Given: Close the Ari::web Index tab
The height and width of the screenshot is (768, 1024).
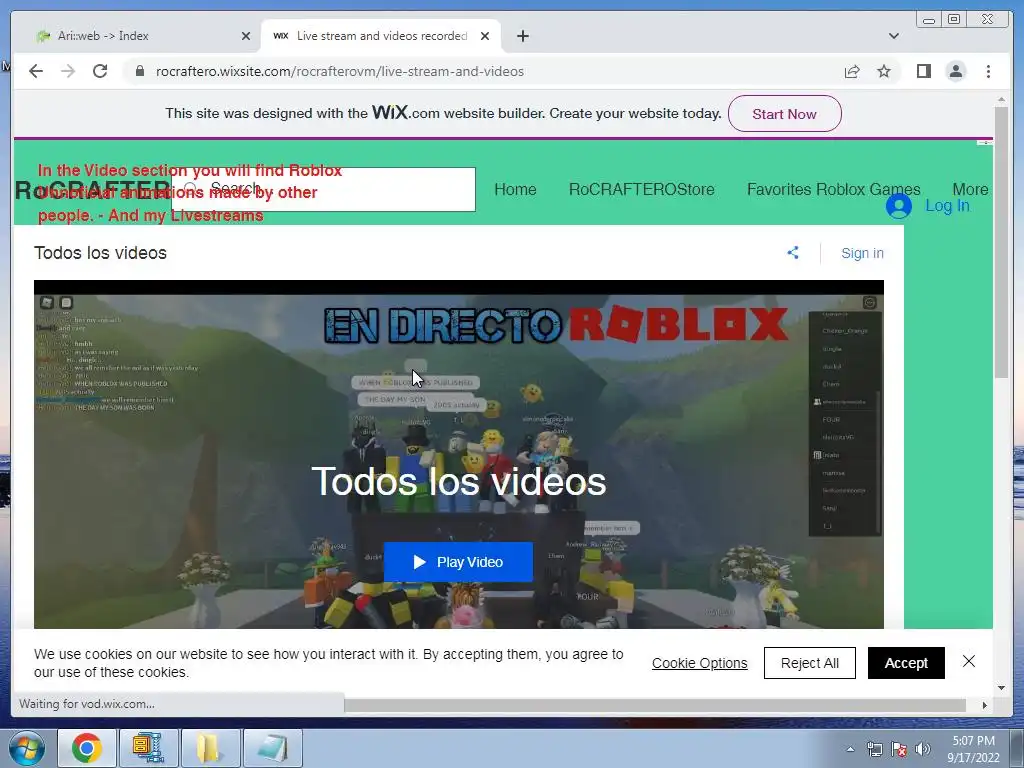Looking at the screenshot, I should [246, 36].
